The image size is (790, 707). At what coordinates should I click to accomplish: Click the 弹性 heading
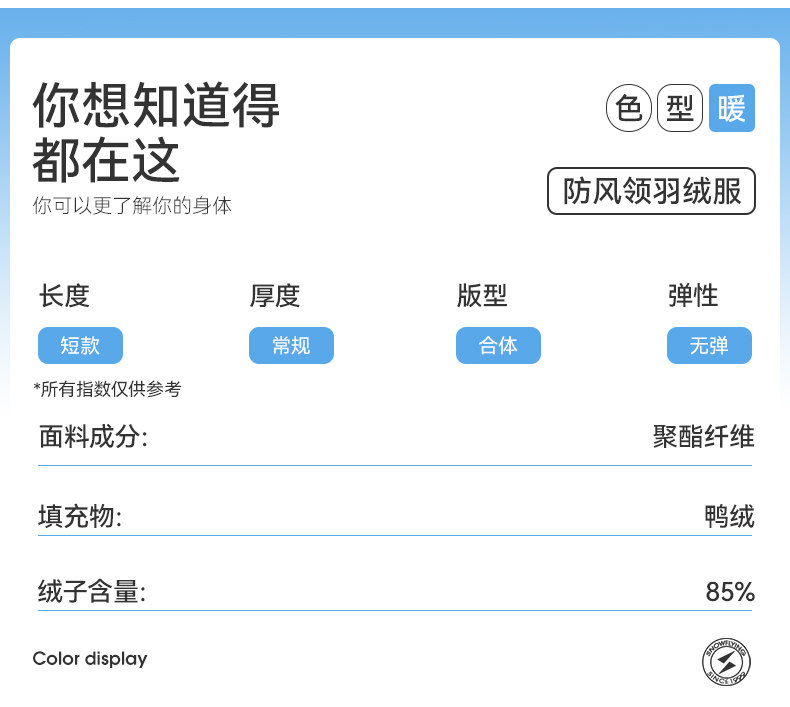pos(693,295)
